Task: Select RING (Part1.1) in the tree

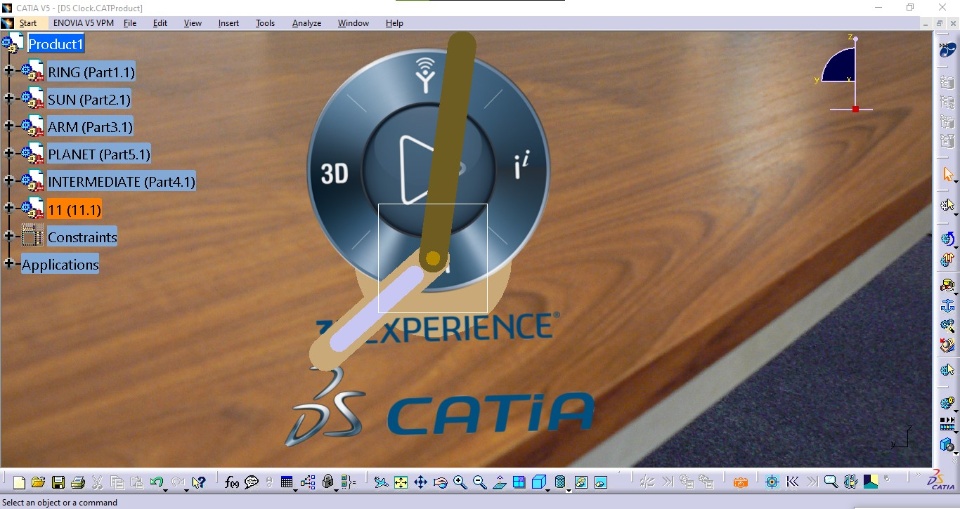Action: 91,72
